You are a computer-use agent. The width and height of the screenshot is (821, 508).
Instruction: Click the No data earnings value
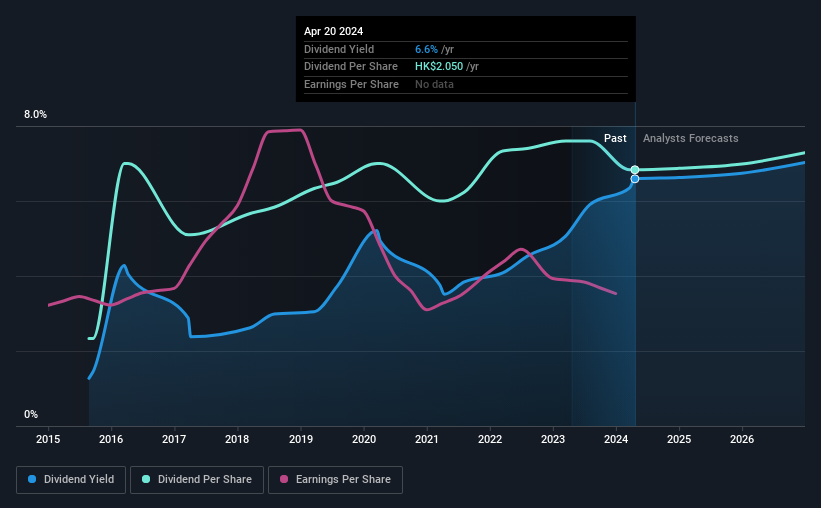(435, 84)
